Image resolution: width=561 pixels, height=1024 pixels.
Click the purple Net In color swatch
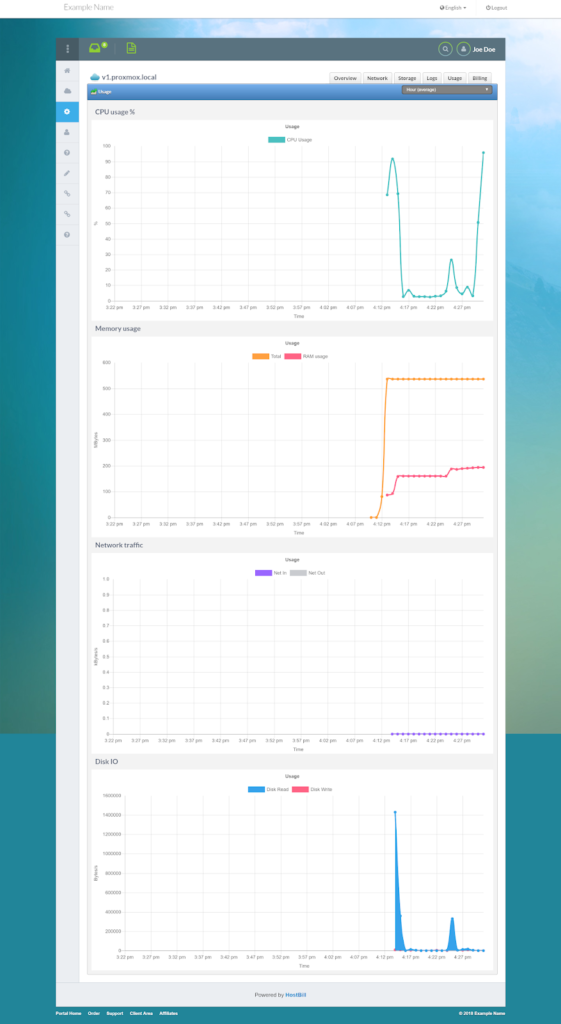point(263,573)
